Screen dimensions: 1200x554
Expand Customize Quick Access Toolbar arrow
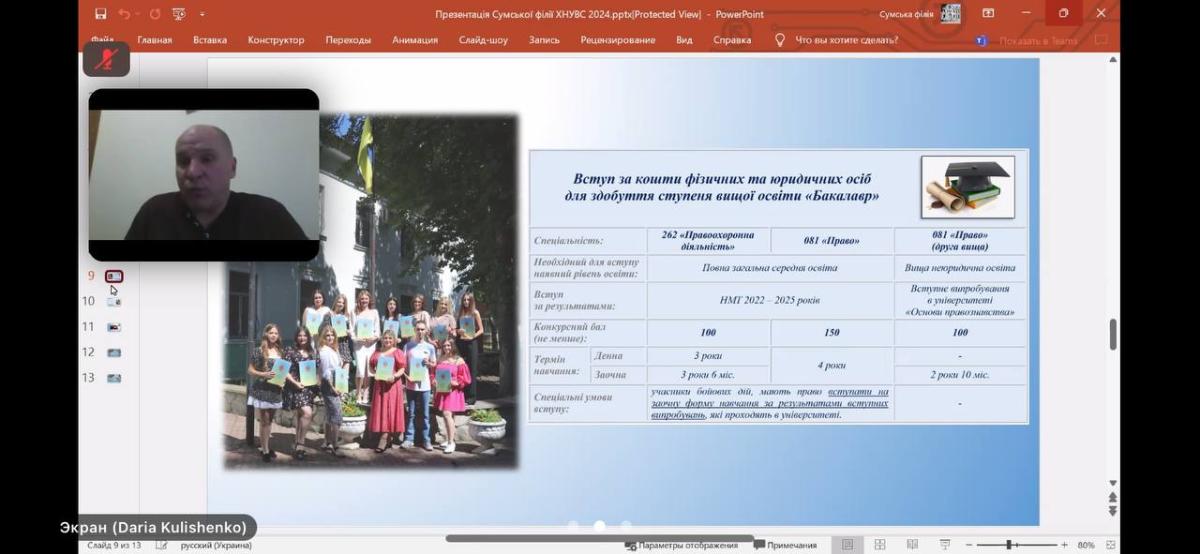click(202, 14)
